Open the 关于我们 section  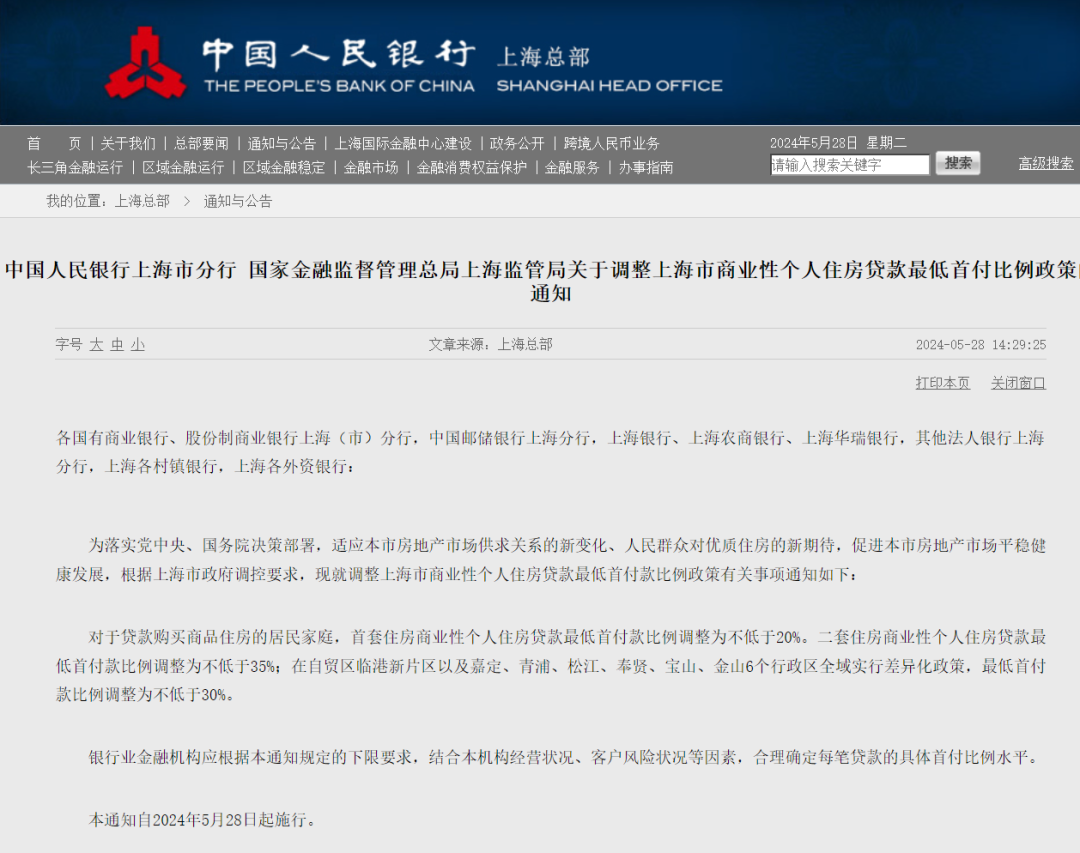[128, 143]
